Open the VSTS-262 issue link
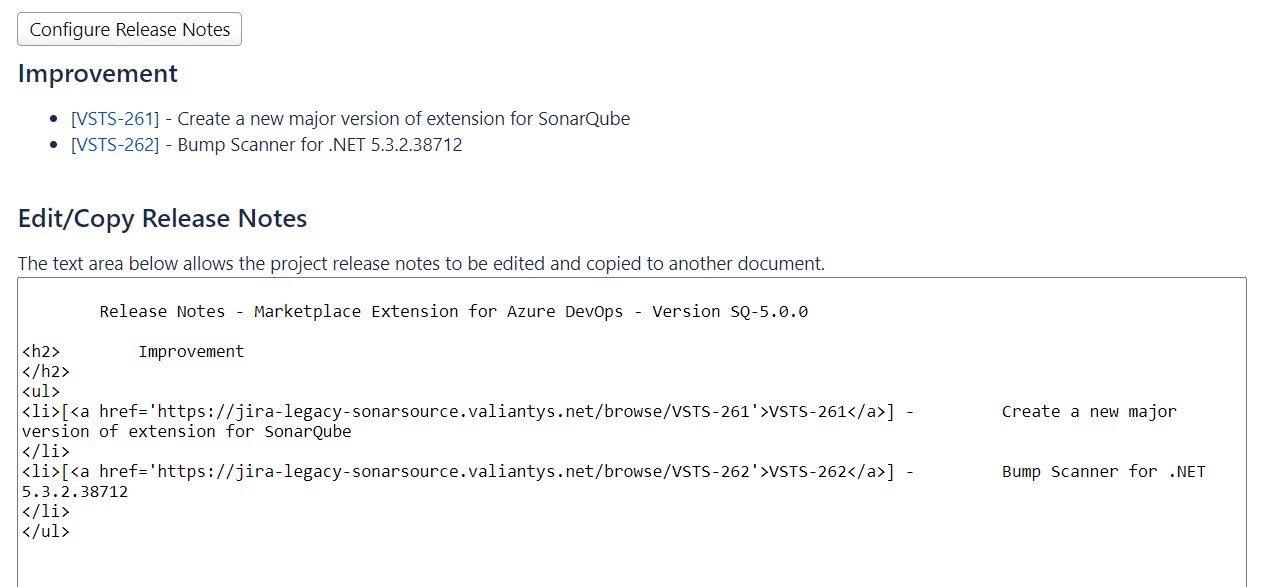Image resolution: width=1282 pixels, height=587 pixels. 114,144
